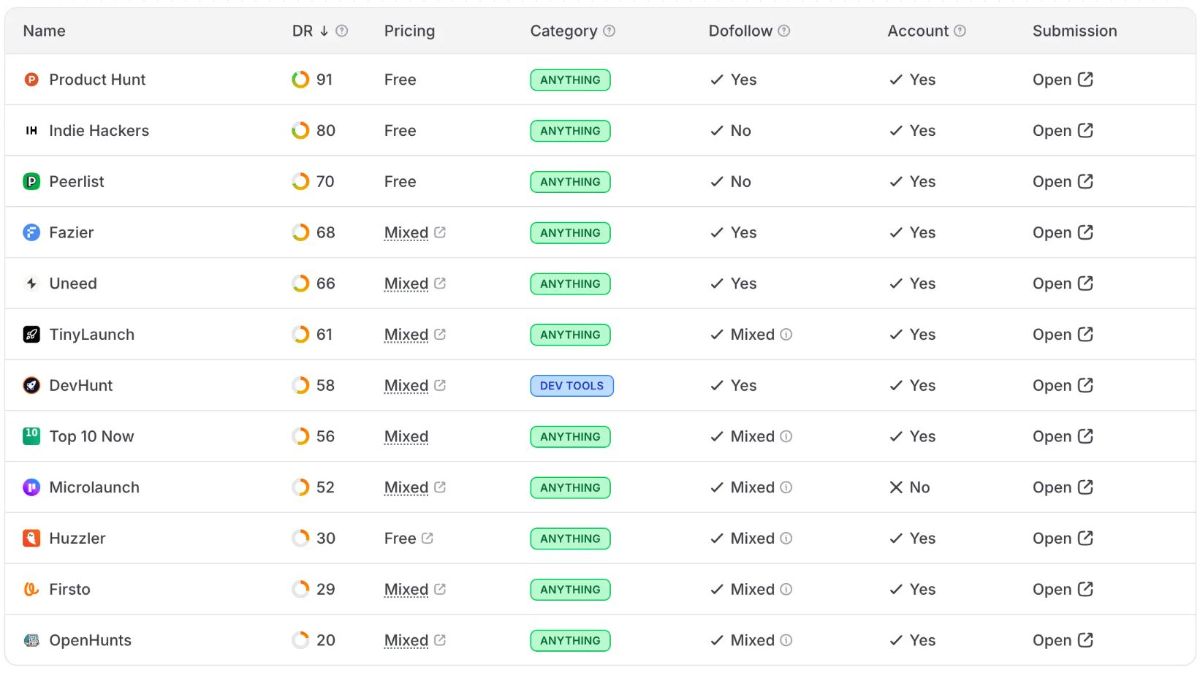
Task: Click the Top 10 Now logo icon
Action: [31, 436]
